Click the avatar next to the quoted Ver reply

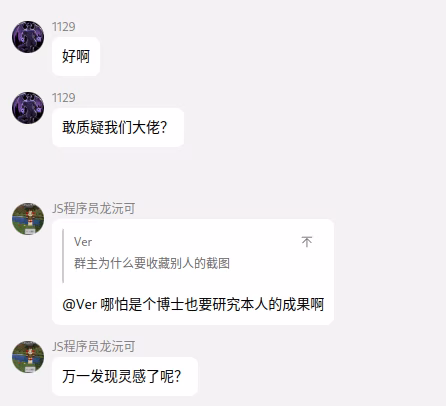28,219
